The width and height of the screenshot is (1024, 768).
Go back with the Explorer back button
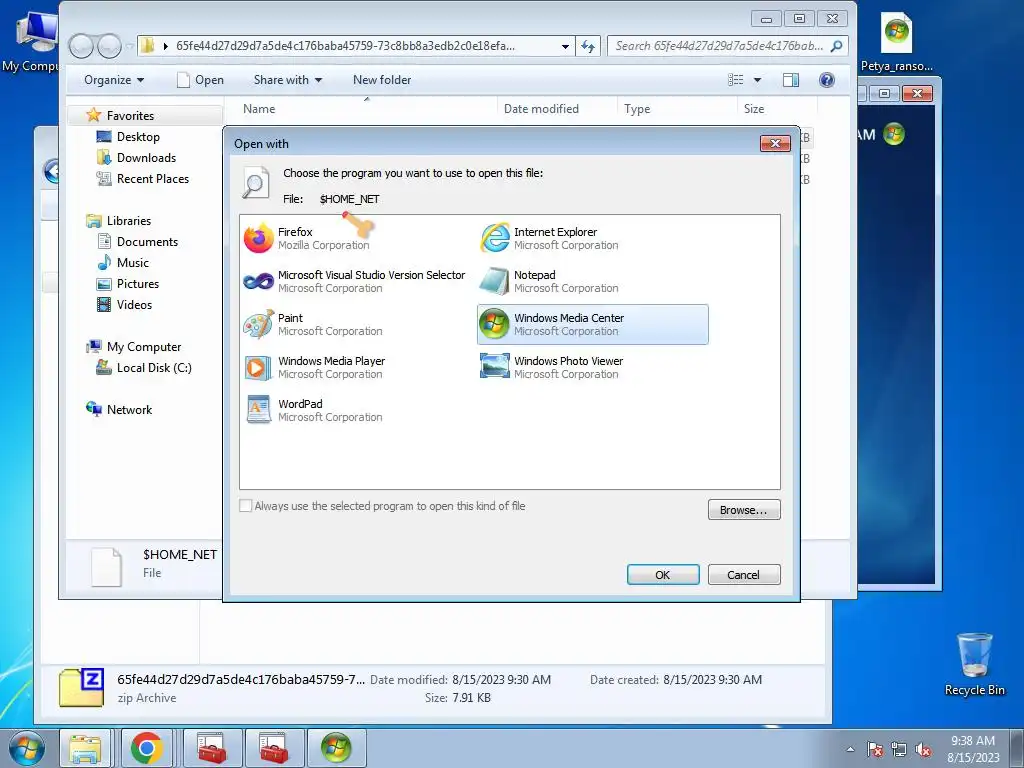81,46
